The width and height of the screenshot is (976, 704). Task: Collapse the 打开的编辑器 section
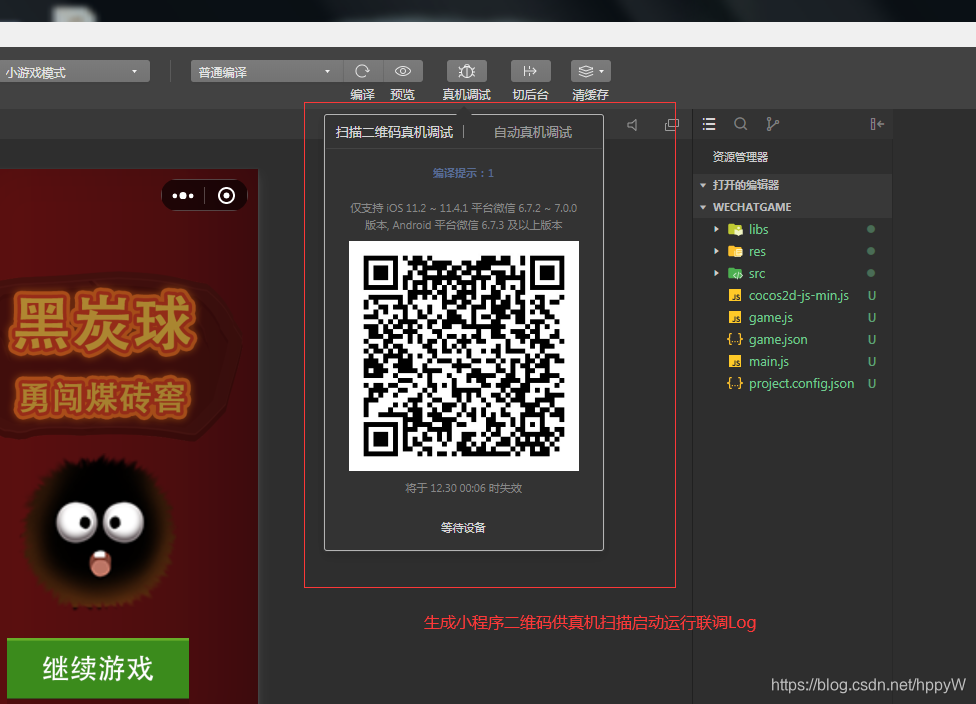(703, 185)
